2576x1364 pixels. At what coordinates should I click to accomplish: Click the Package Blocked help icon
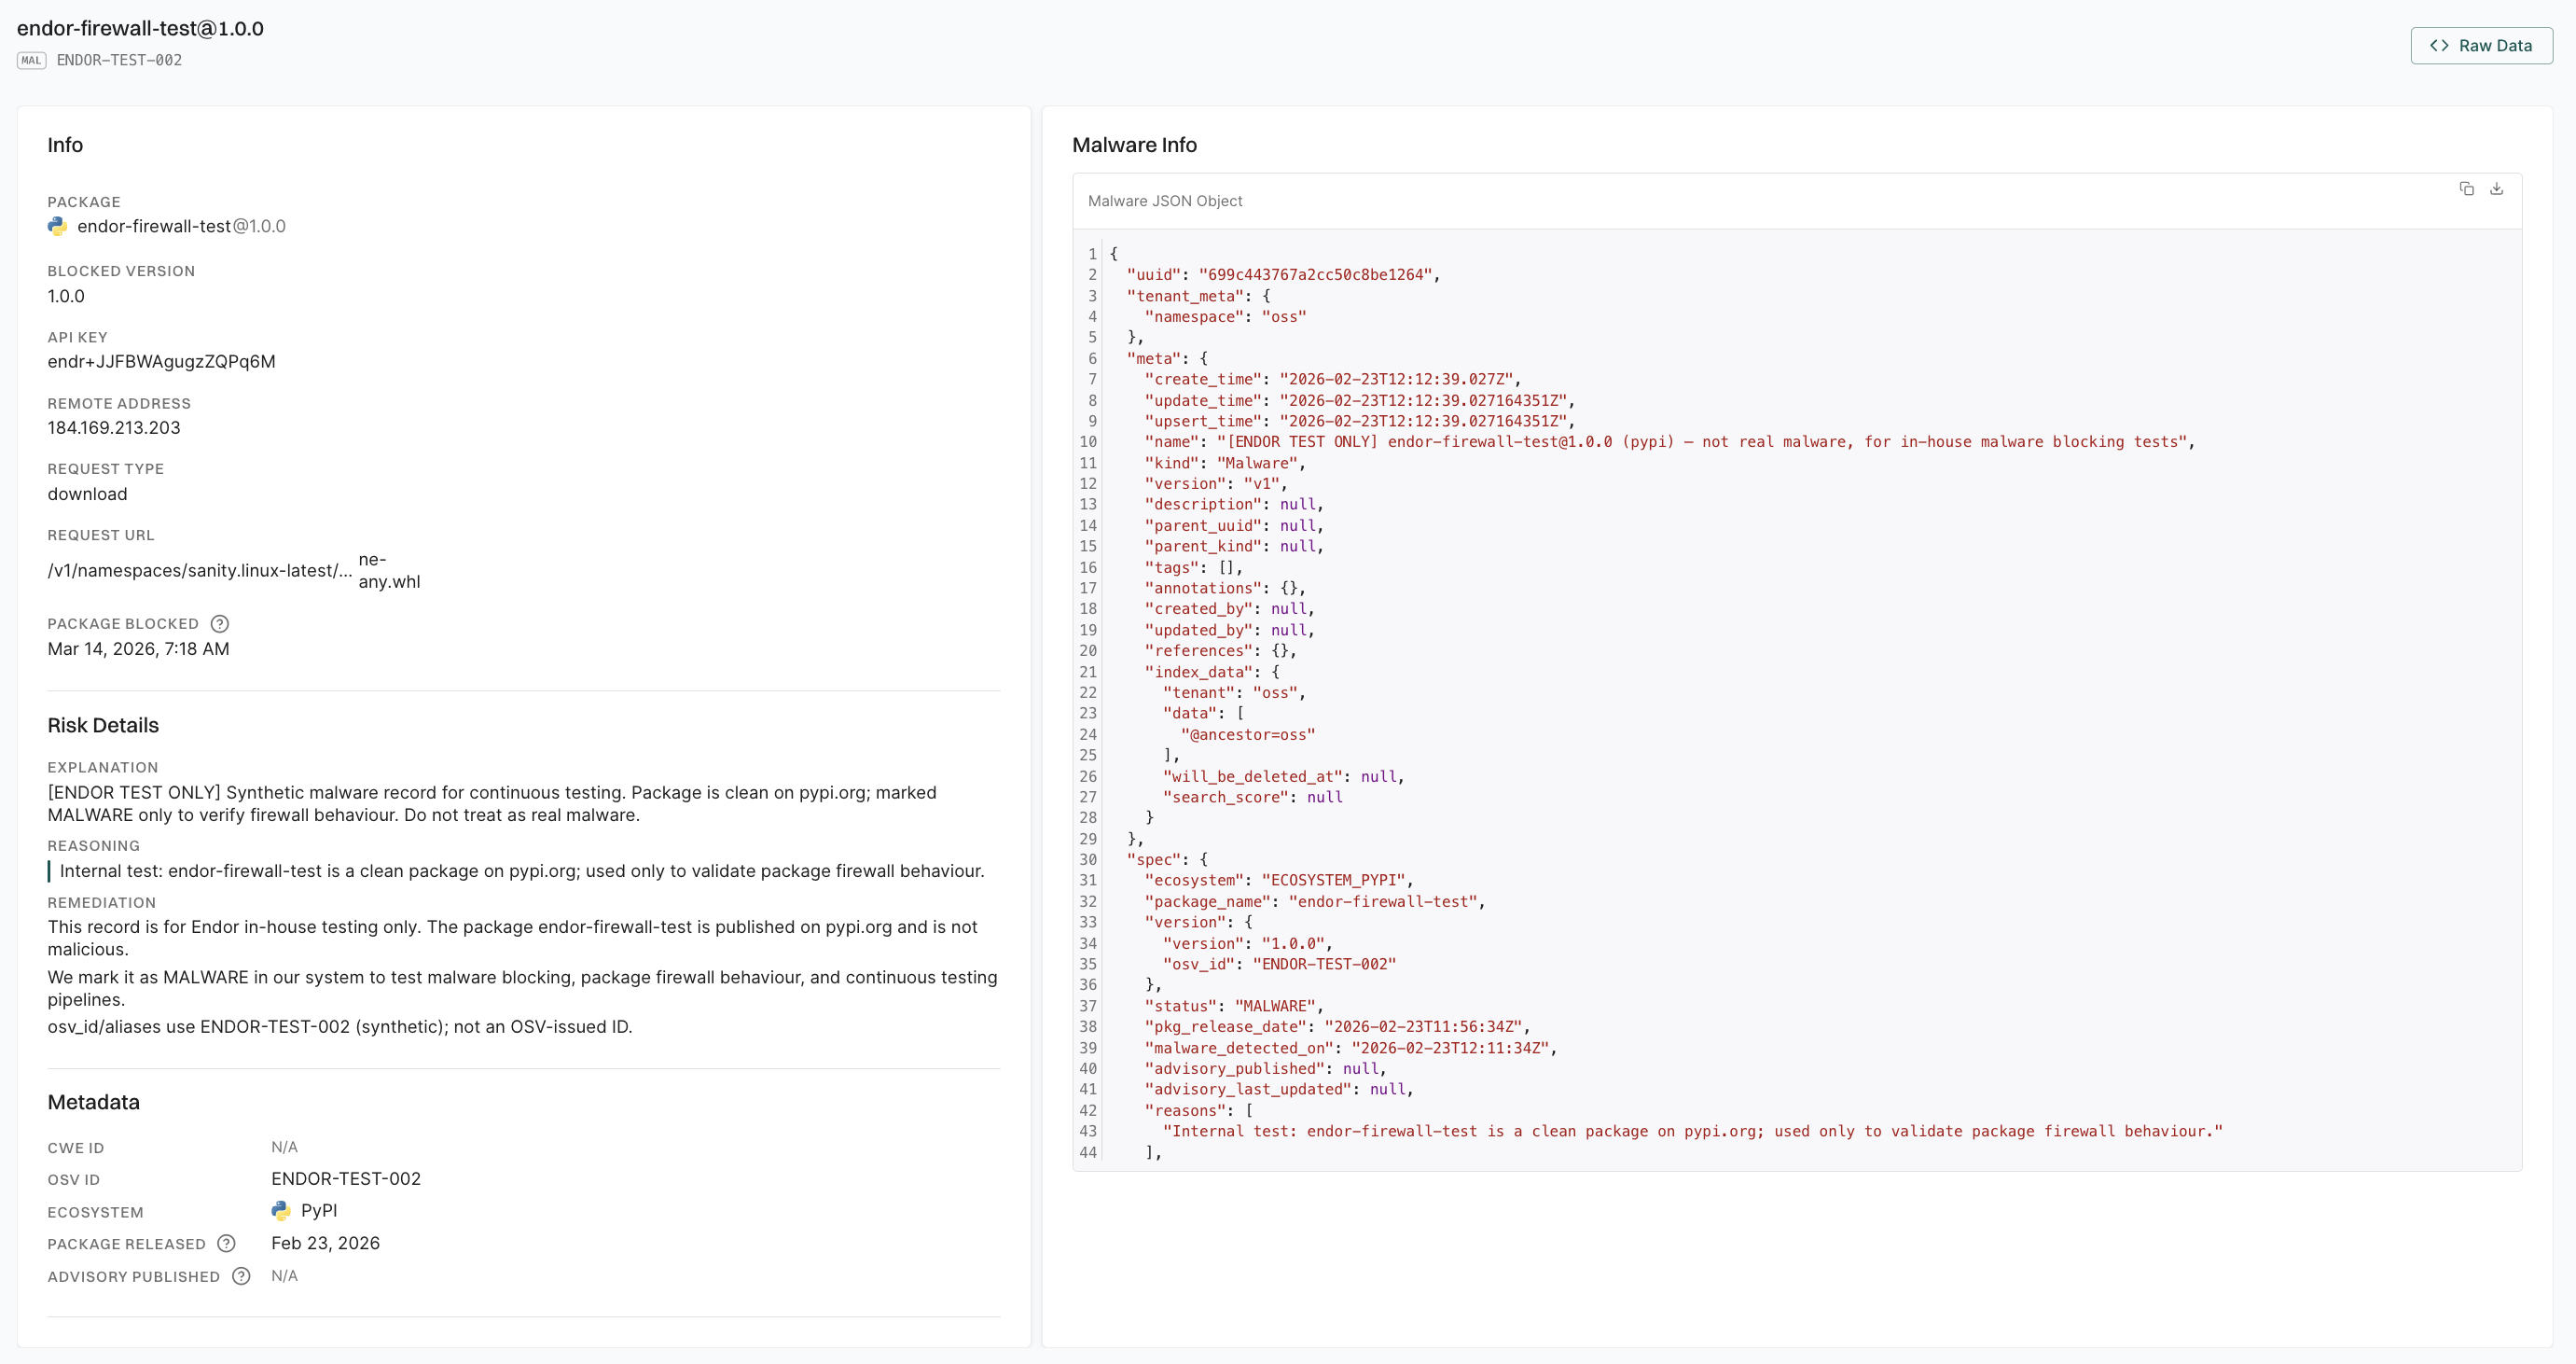(x=220, y=624)
